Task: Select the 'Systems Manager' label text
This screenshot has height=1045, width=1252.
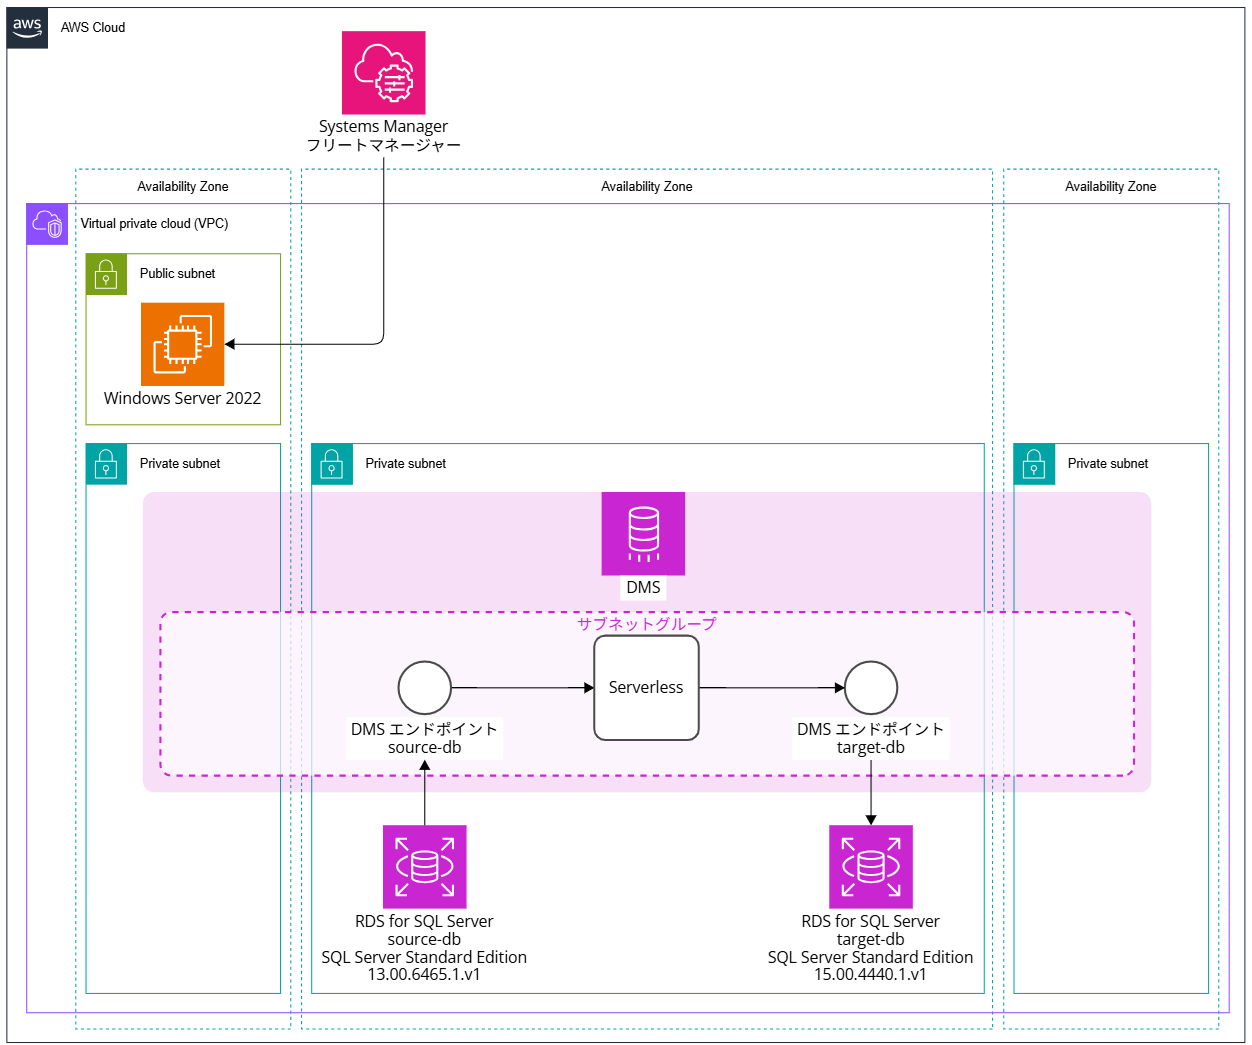Action: [383, 126]
